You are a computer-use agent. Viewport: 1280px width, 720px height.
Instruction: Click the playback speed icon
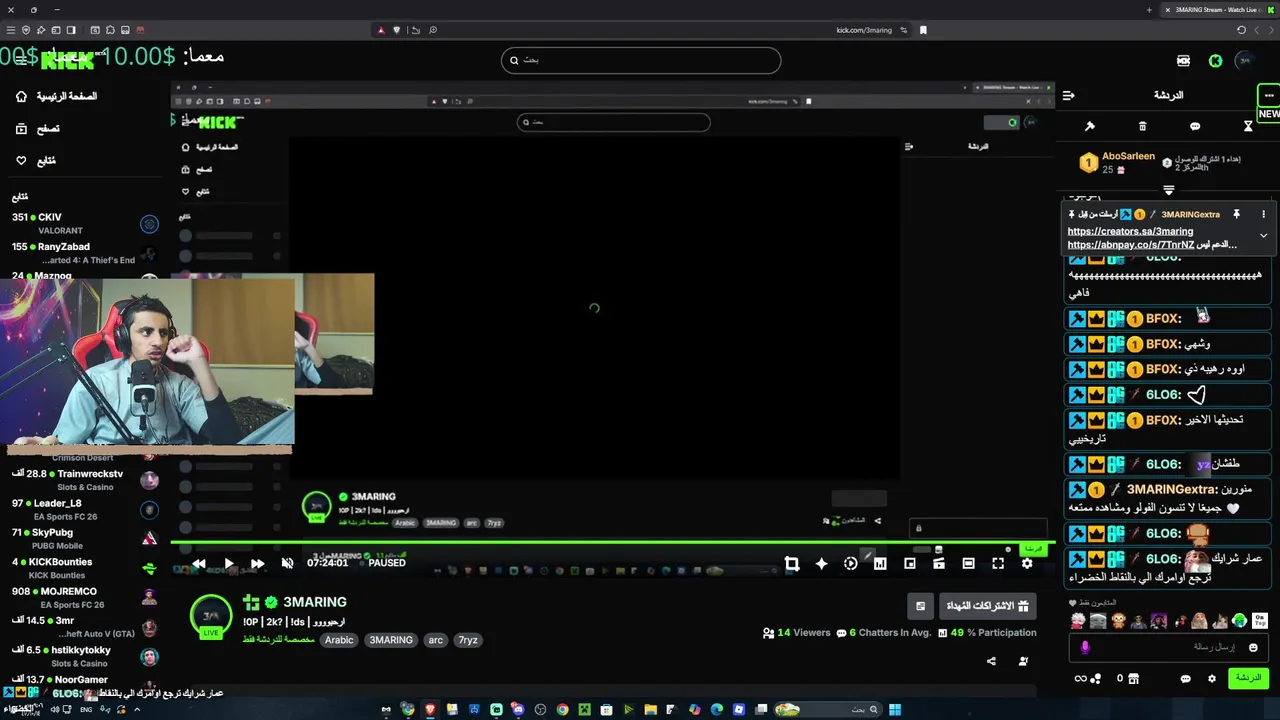(x=850, y=563)
